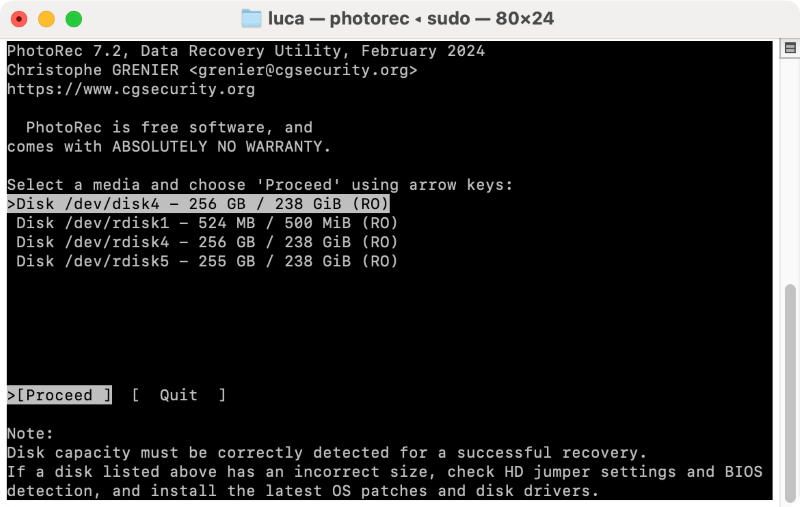This screenshot has width=800, height=507.
Task: Open the https://www.cgsecurity.org URL
Action: tap(131, 90)
